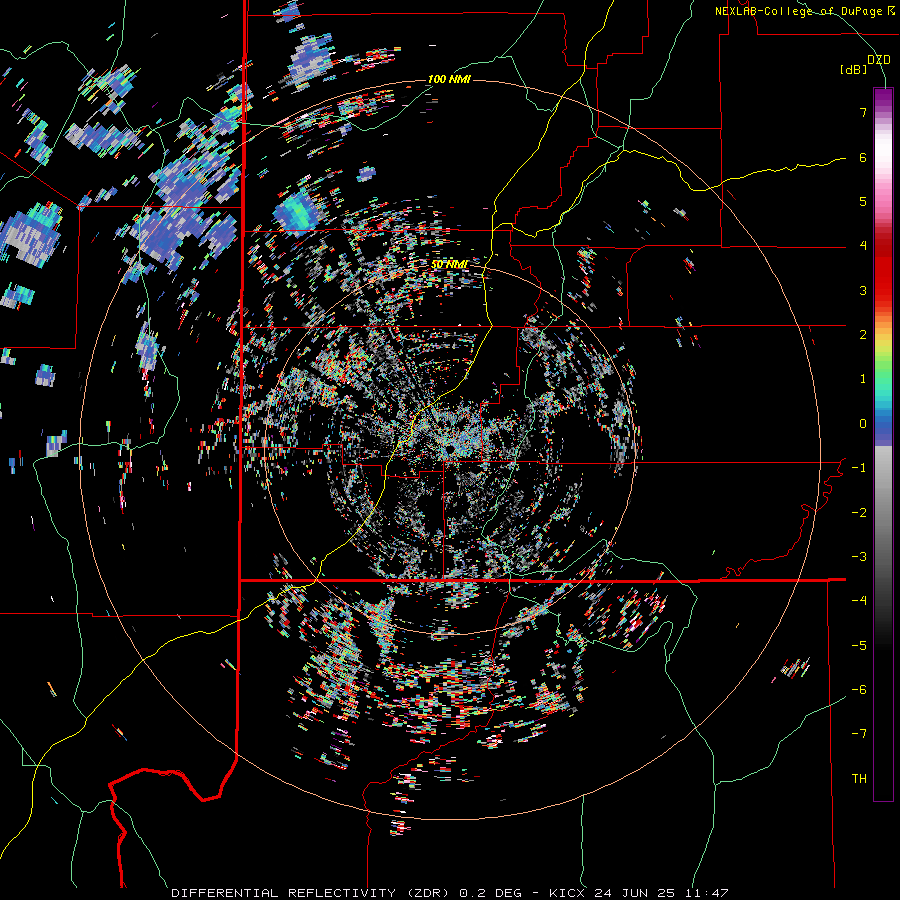The height and width of the screenshot is (900, 900).
Task: Click the KICX station identifier
Action: (567, 893)
